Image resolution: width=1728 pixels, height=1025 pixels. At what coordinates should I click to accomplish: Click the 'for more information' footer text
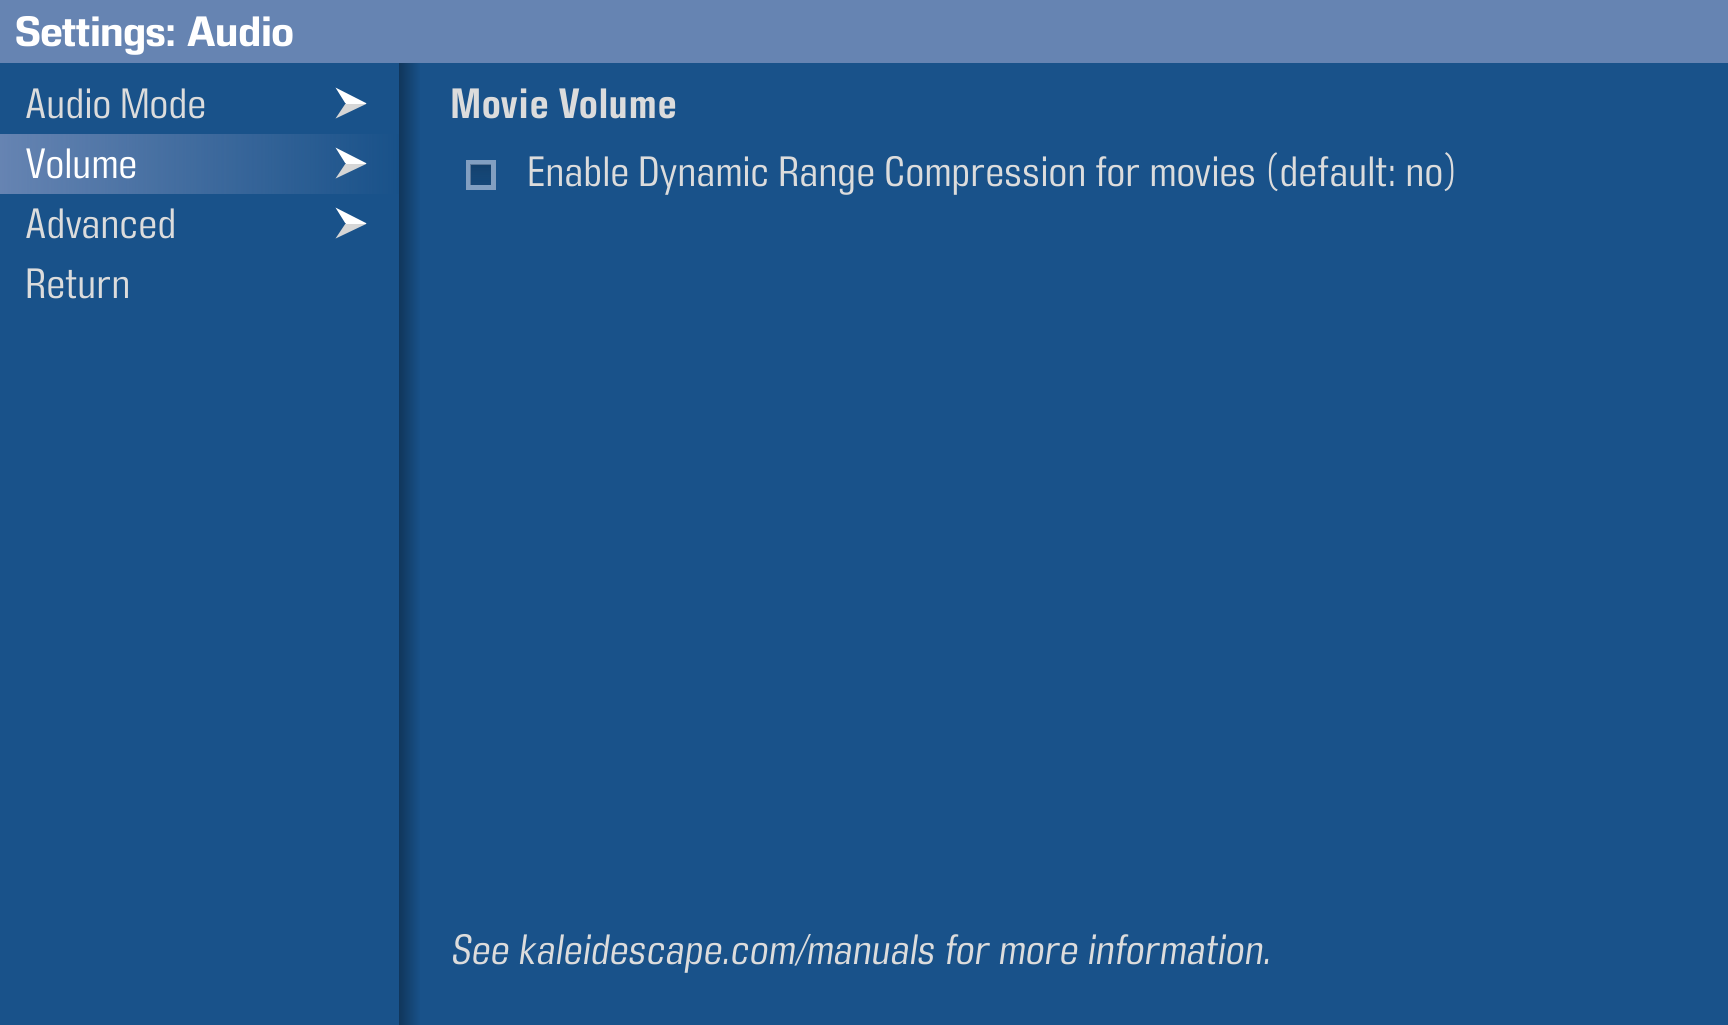coord(1108,950)
